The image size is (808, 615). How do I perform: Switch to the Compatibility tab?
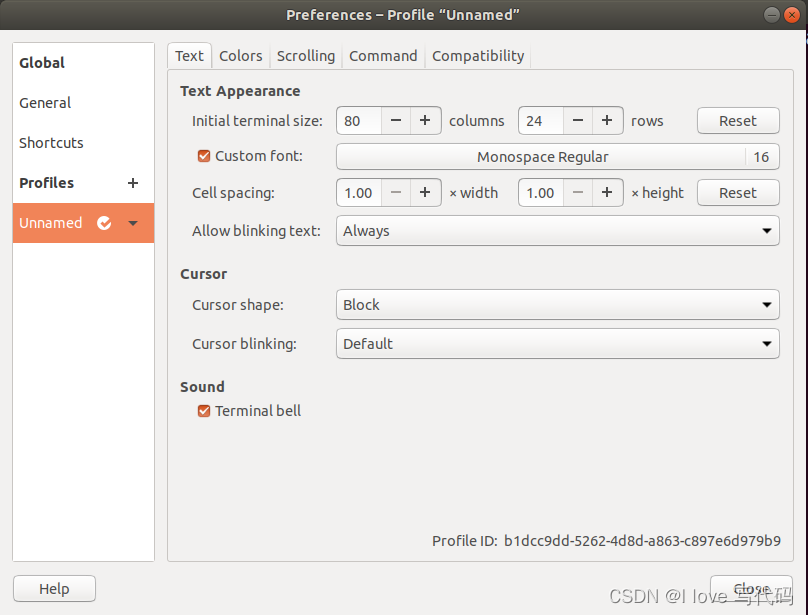478,56
